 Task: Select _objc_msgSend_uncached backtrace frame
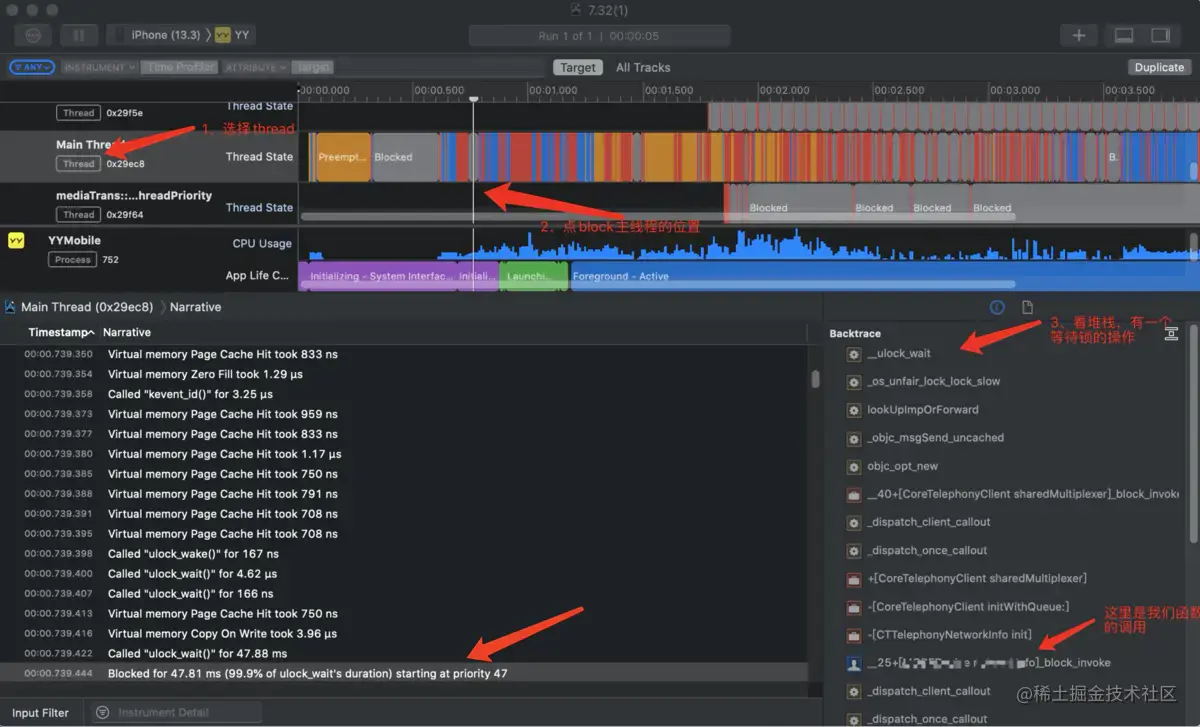[x=935, y=437]
